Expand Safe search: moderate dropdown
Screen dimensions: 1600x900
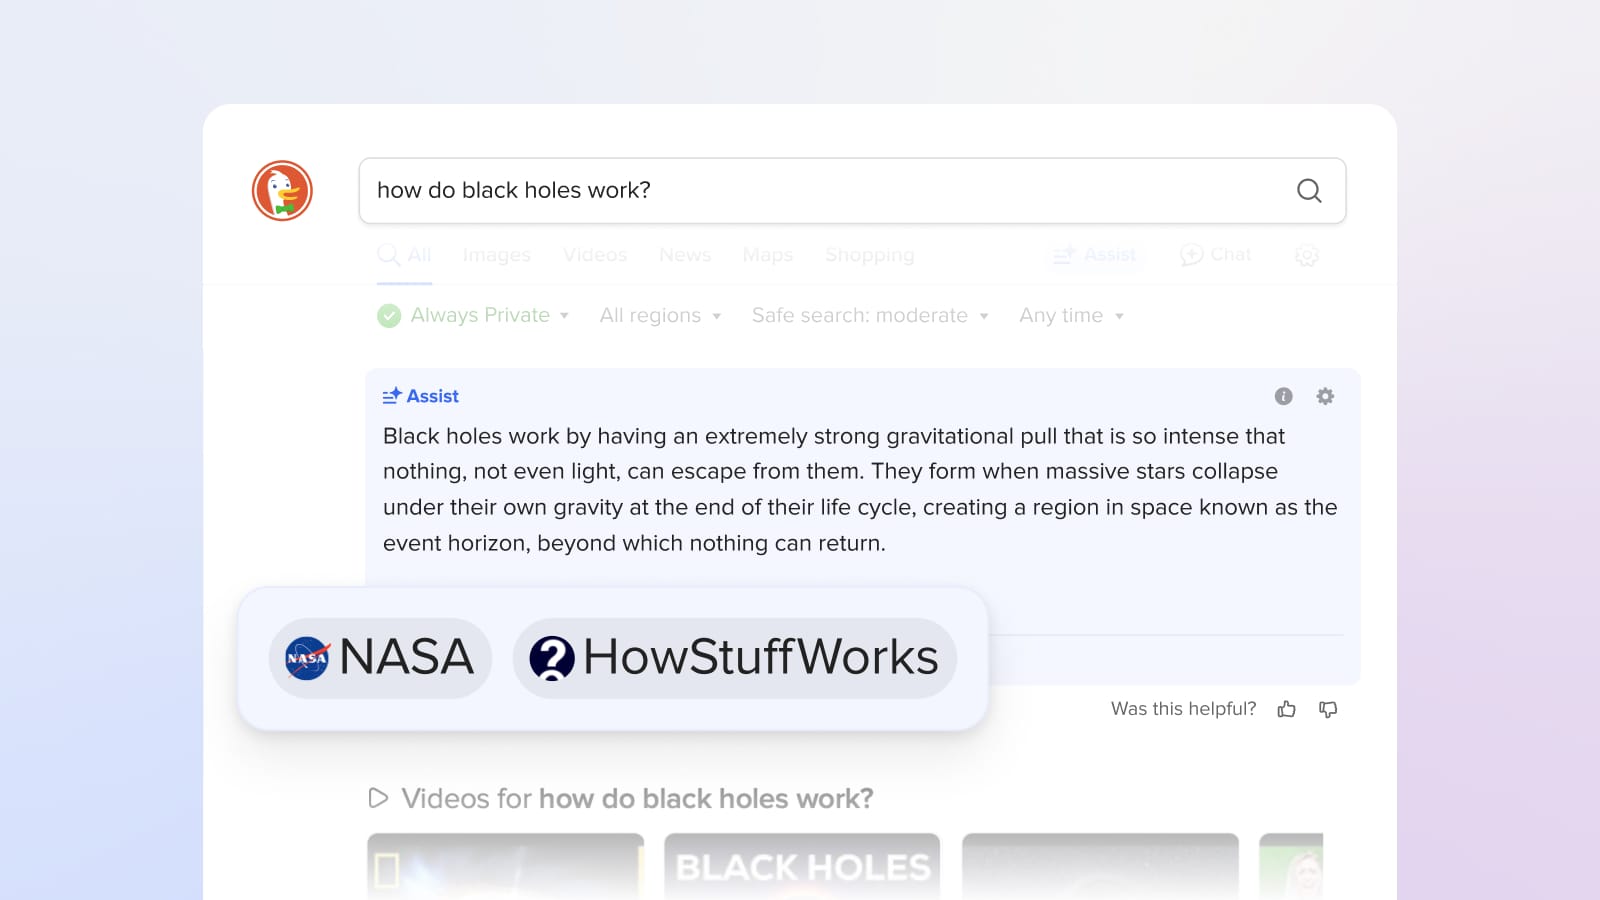869,316
